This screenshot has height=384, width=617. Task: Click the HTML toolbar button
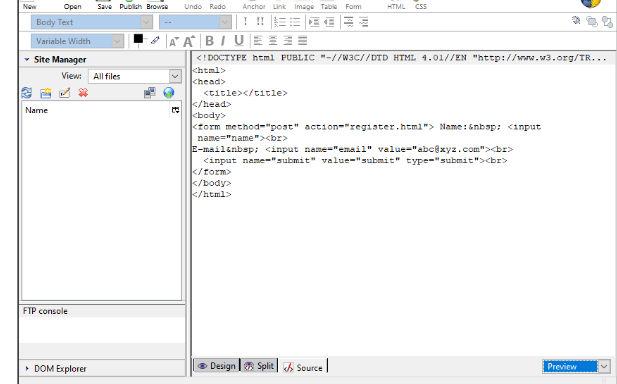coord(396,6)
